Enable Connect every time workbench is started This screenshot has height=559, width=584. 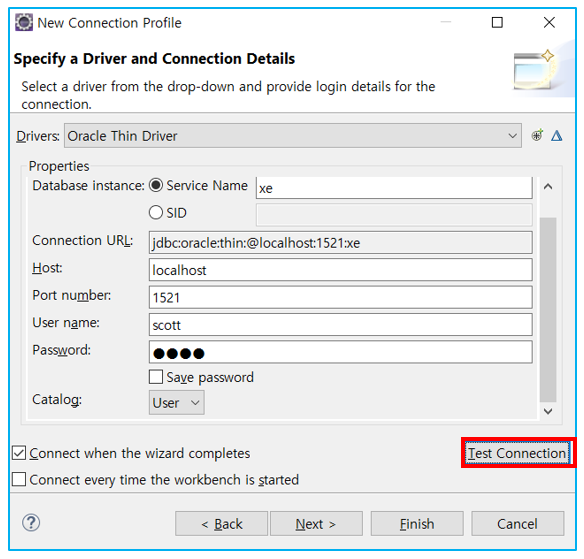(19, 479)
